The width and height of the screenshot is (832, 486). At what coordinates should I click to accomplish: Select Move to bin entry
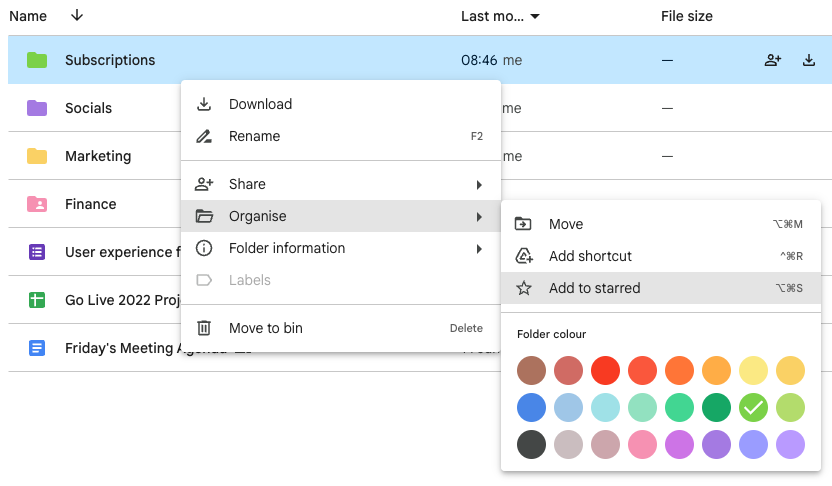click(341, 328)
